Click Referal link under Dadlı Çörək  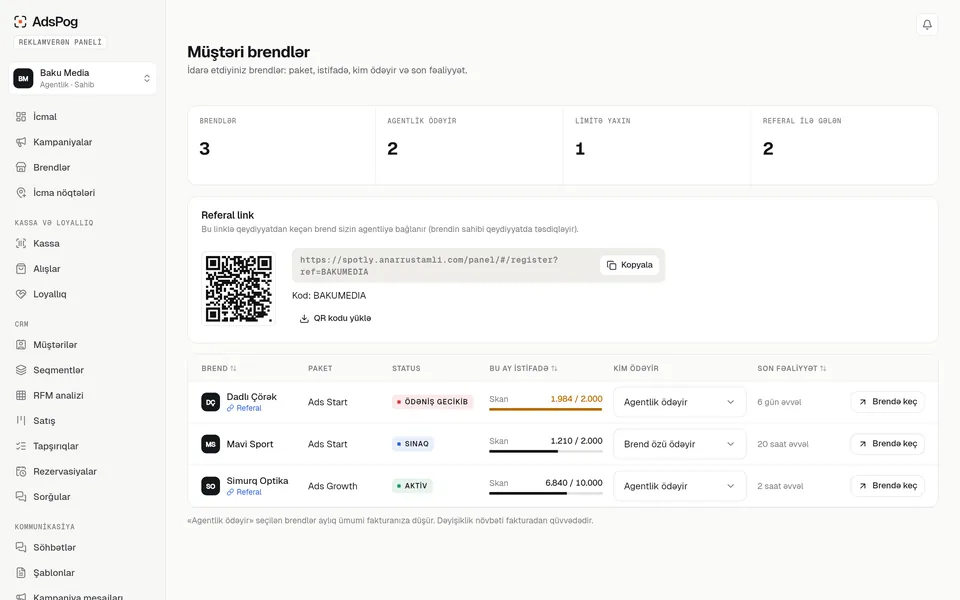pyautogui.click(x=244, y=408)
